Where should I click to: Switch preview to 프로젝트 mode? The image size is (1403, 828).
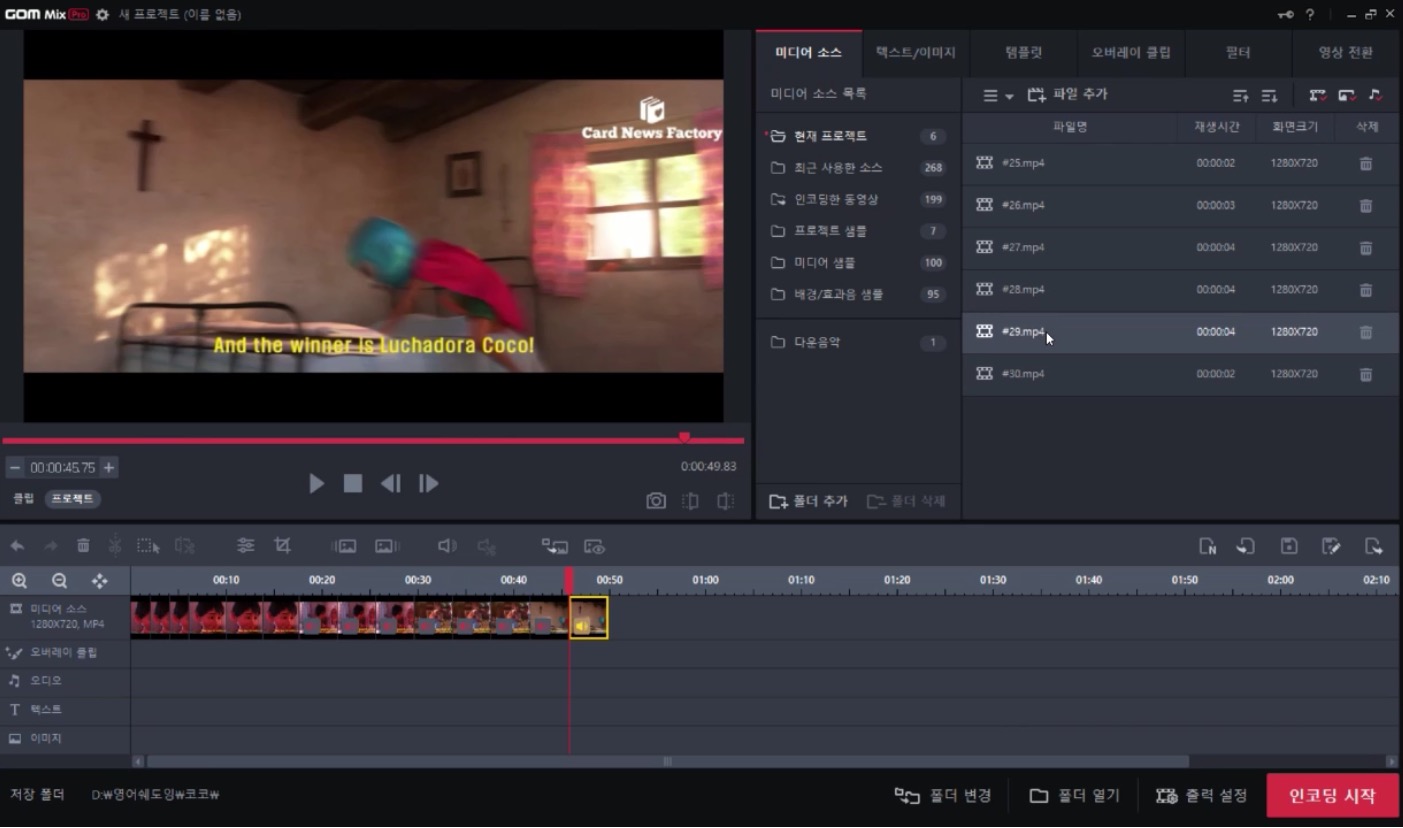(x=72, y=498)
